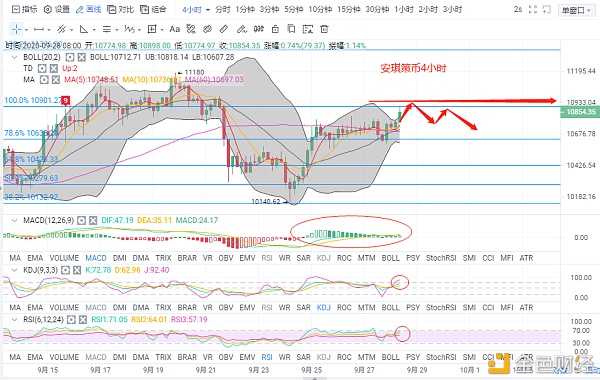Screen dimensions: 600x380
Task: Collapse the KDJ panel chevron
Action: coord(15,270)
